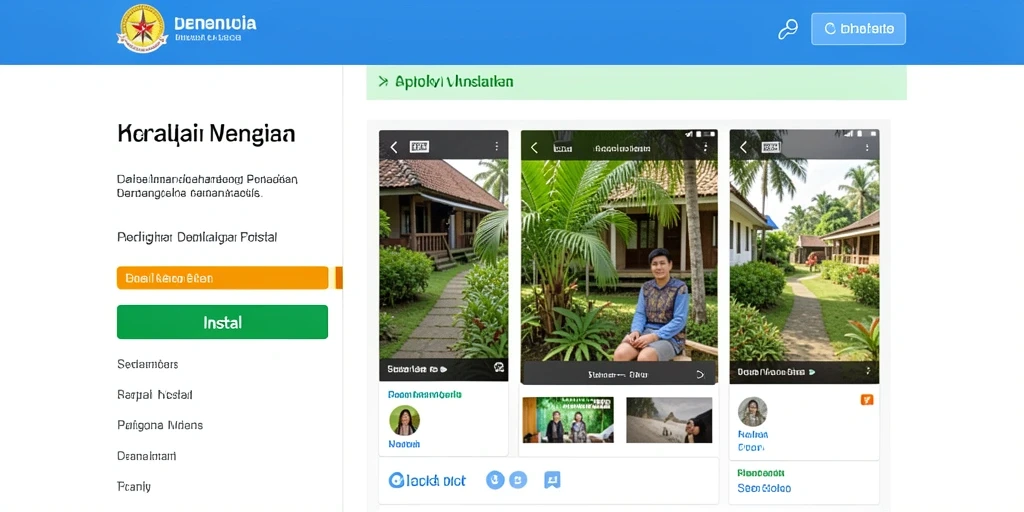Go back using the middle phone screenshot's back arrow

tap(534, 148)
